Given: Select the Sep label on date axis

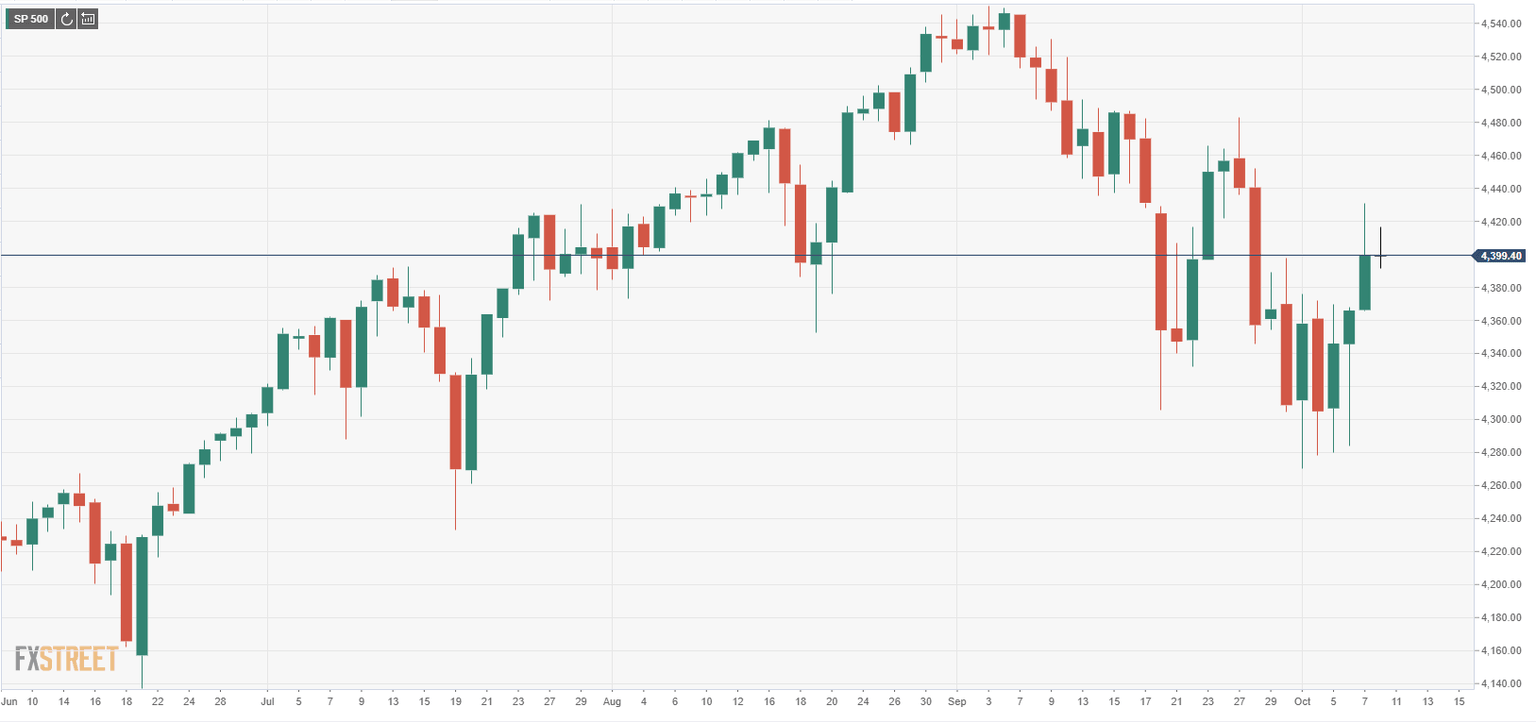Looking at the screenshot, I should [957, 702].
